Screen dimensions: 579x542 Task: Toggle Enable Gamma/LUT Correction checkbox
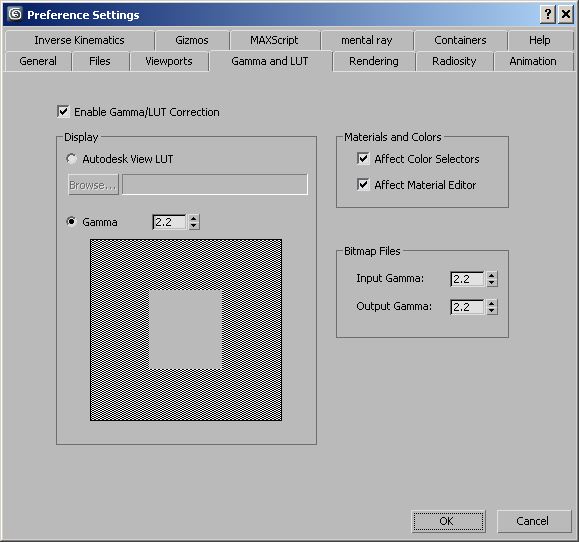point(64,112)
